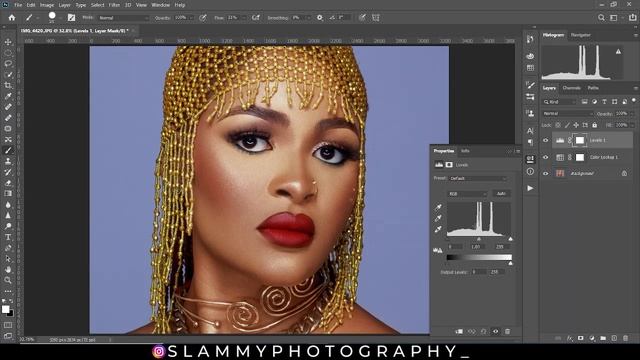640x360 pixels.
Task: Select the Crop tool
Action: (x=8, y=85)
